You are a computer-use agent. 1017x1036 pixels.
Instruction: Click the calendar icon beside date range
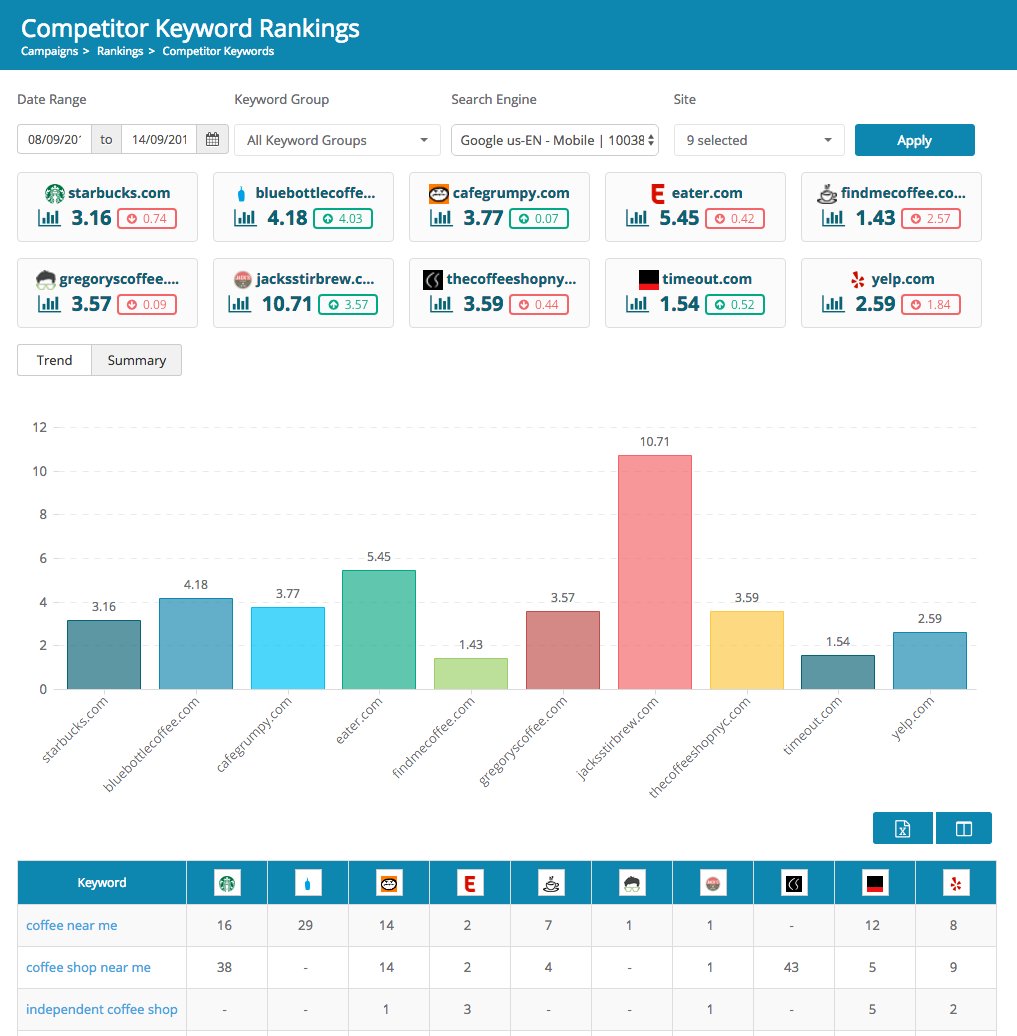coord(212,140)
